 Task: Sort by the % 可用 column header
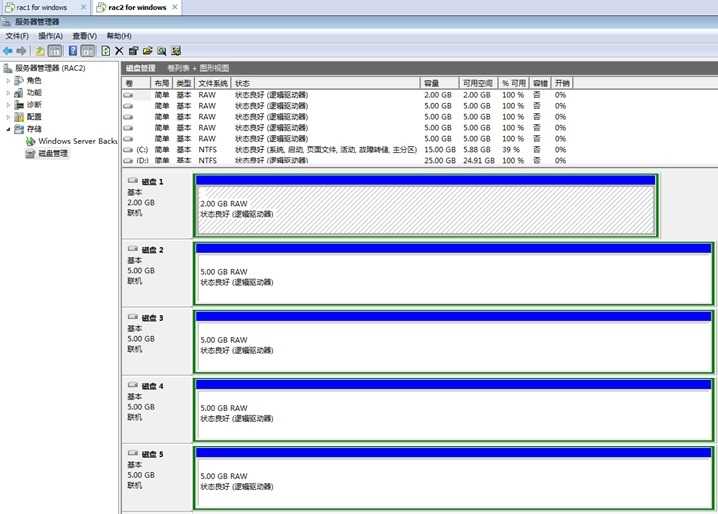click(x=514, y=83)
